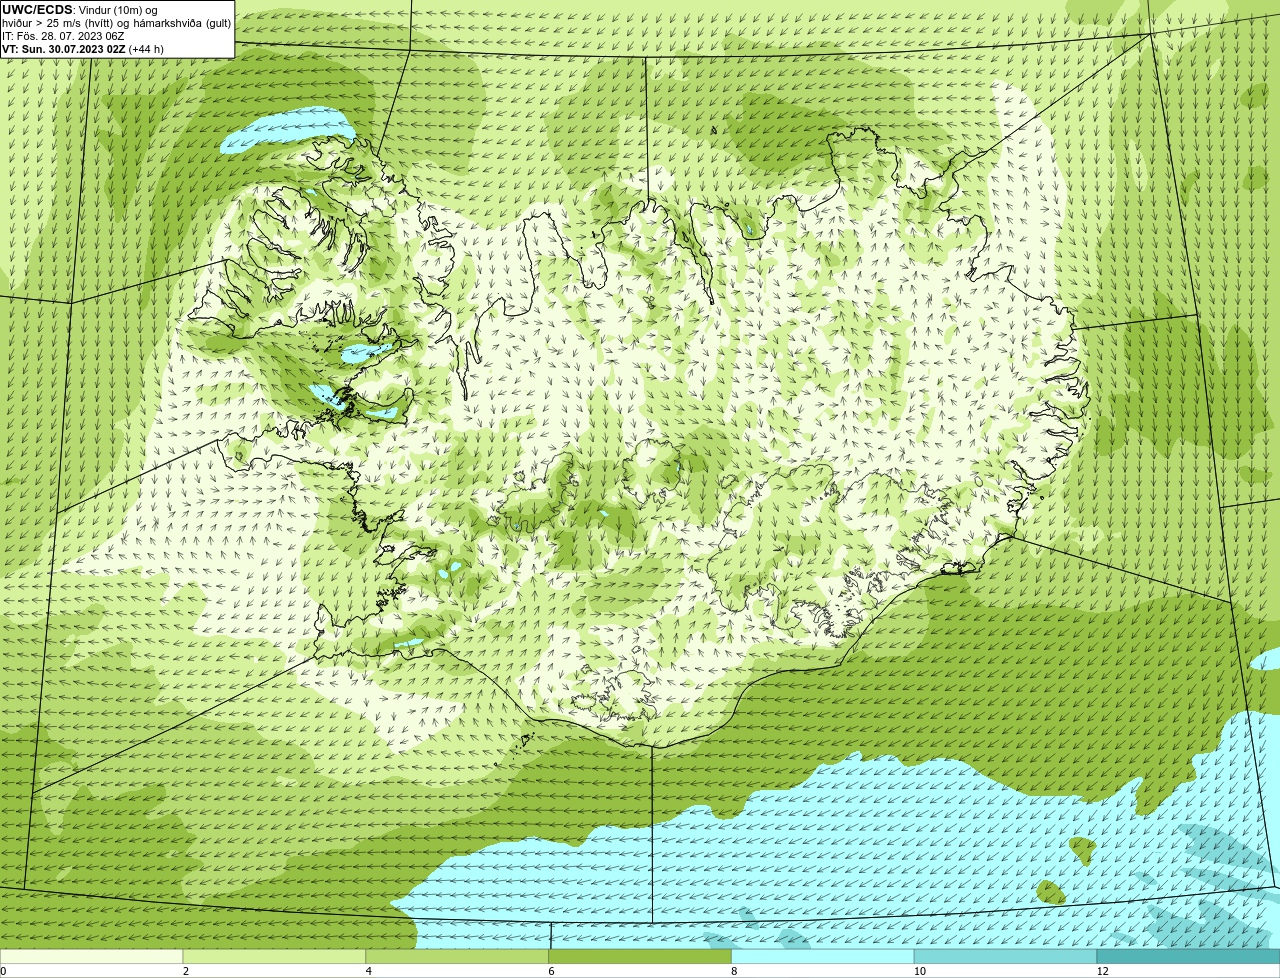The image size is (1280, 978).
Task: Click the legend tick label "10"
Action: coord(918,971)
